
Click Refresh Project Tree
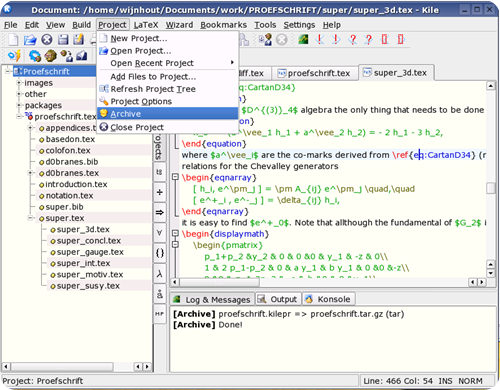(x=167, y=89)
